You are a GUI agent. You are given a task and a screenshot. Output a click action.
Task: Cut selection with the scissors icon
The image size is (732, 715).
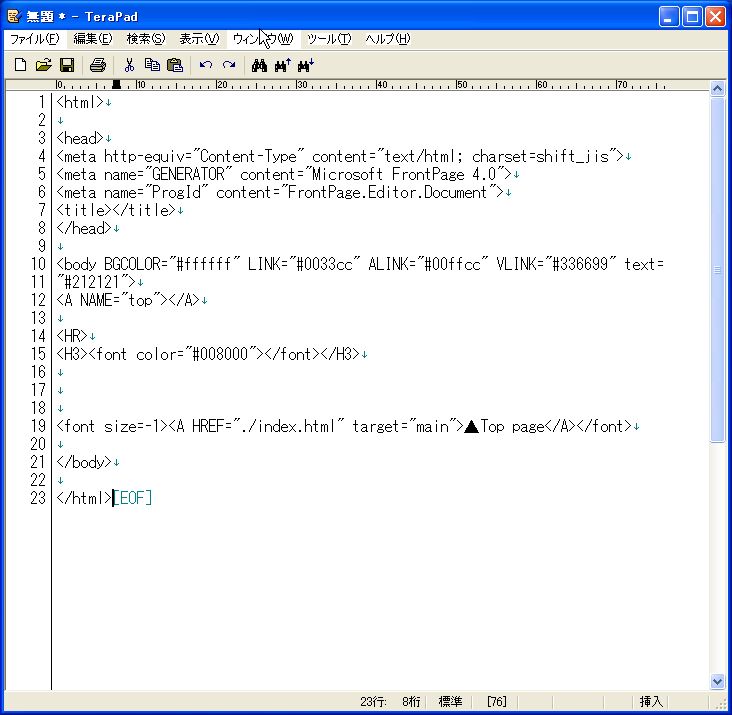129,65
